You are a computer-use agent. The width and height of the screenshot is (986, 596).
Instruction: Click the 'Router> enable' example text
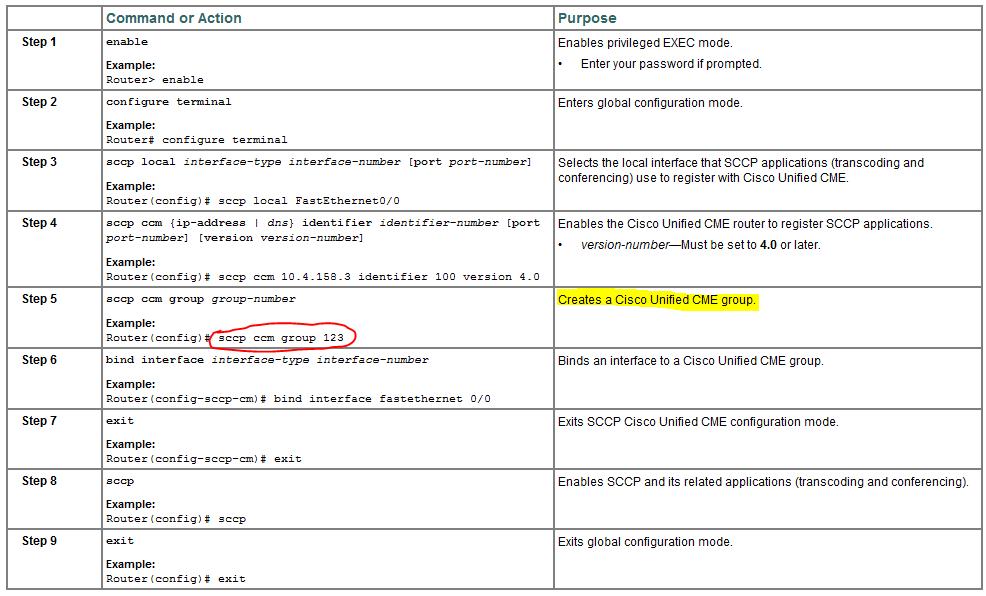tap(154, 80)
